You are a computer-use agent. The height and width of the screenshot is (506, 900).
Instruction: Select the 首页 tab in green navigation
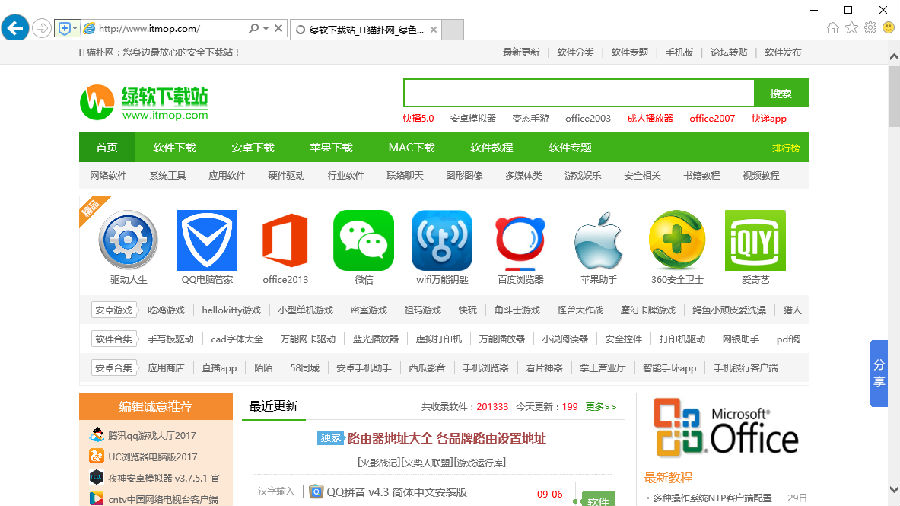107,147
